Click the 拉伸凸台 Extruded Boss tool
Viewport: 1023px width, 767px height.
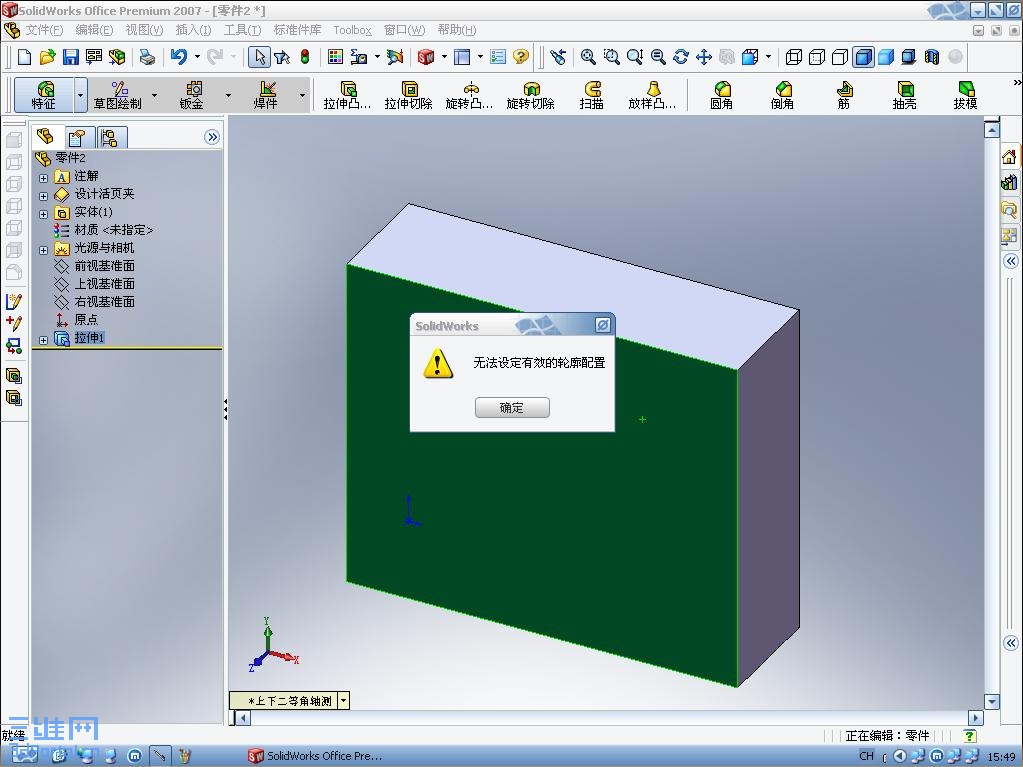[x=348, y=95]
